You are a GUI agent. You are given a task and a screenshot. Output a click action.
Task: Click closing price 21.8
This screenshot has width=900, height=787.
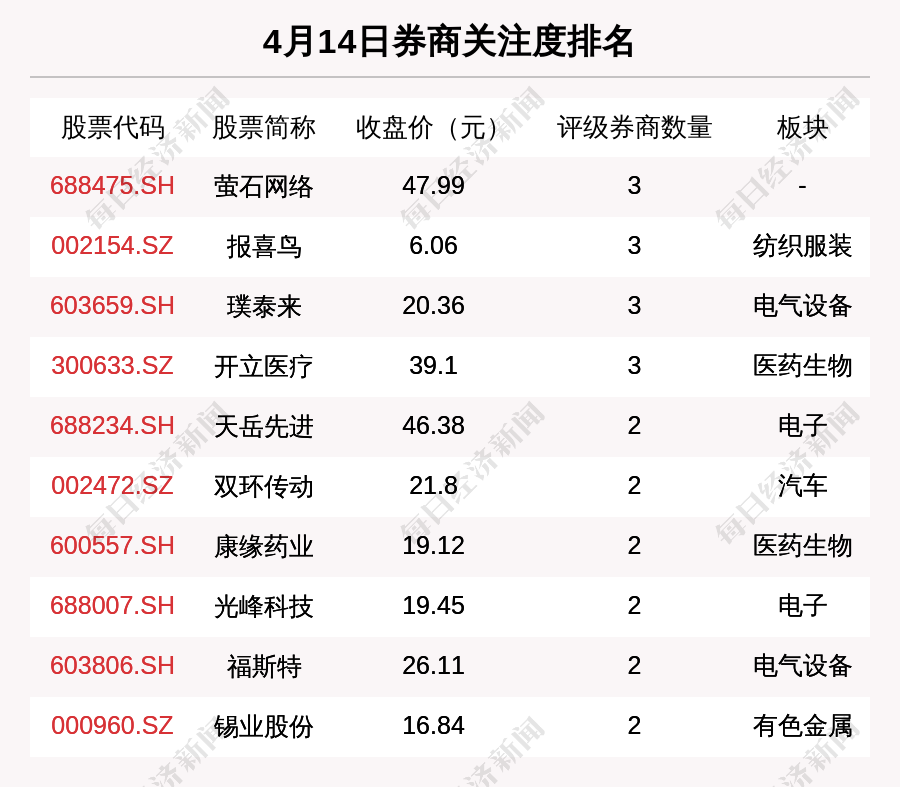(x=433, y=486)
